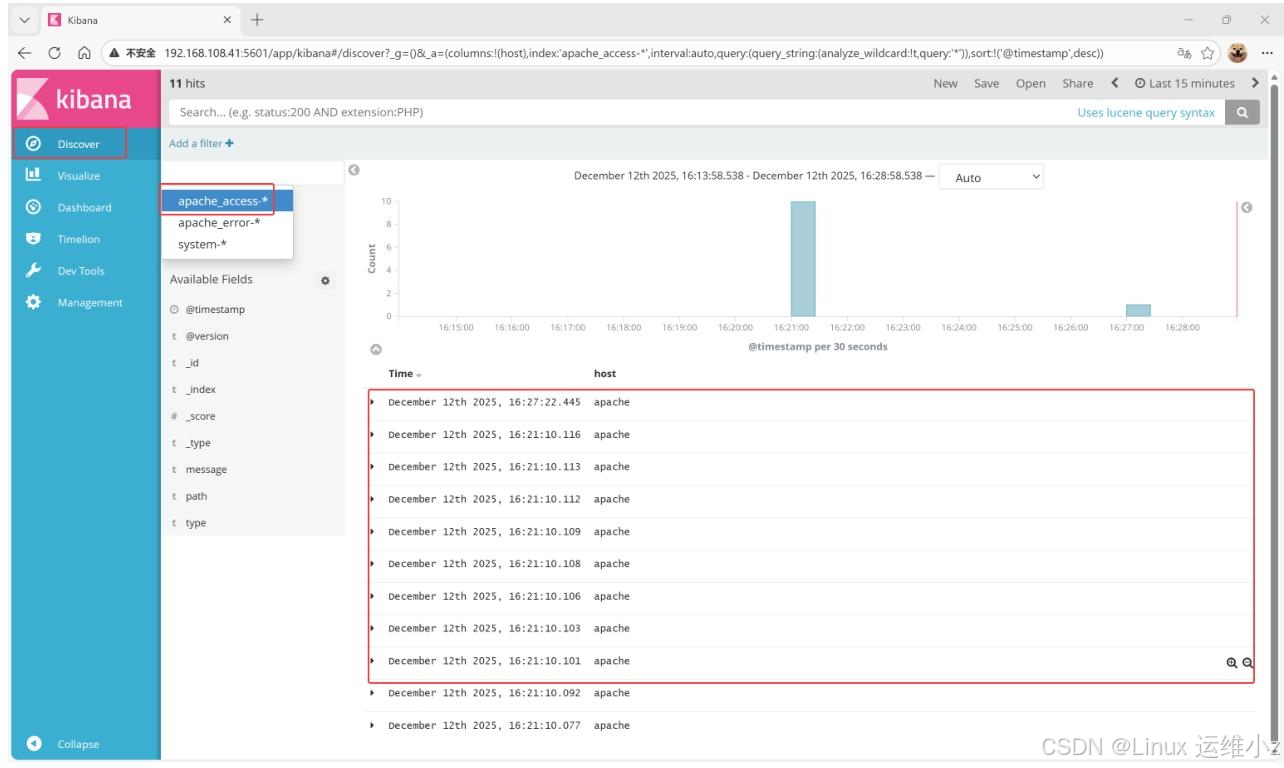The height and width of the screenshot is (768, 1284).
Task: Click the search magnifier button
Action: point(1242,113)
